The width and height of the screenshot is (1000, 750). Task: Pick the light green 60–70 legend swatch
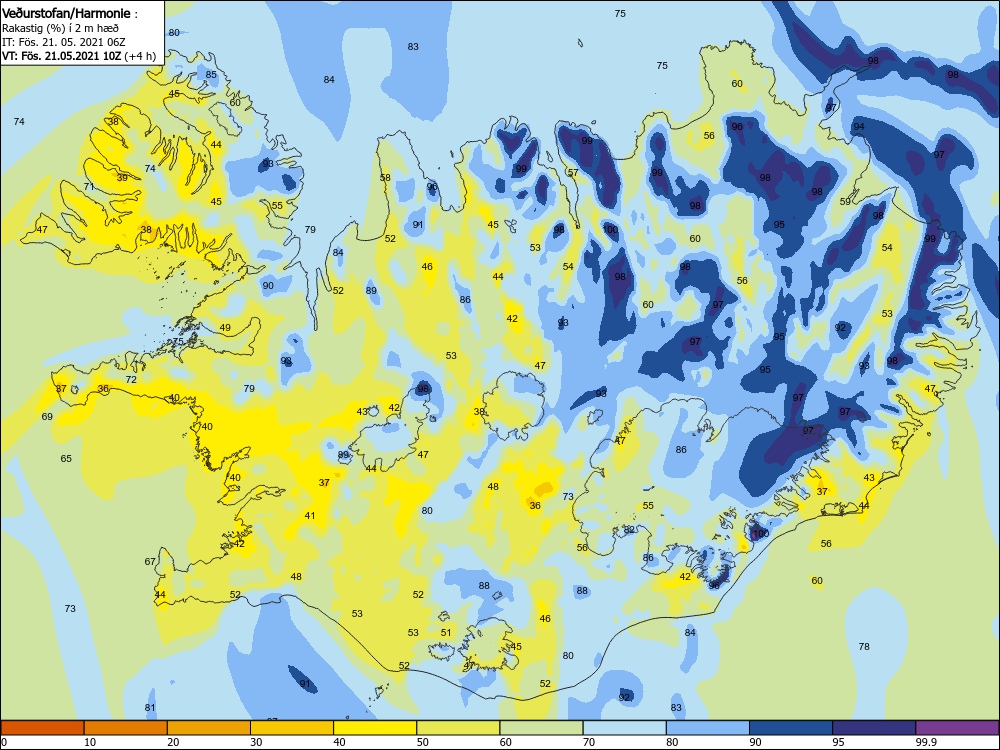tap(541, 728)
